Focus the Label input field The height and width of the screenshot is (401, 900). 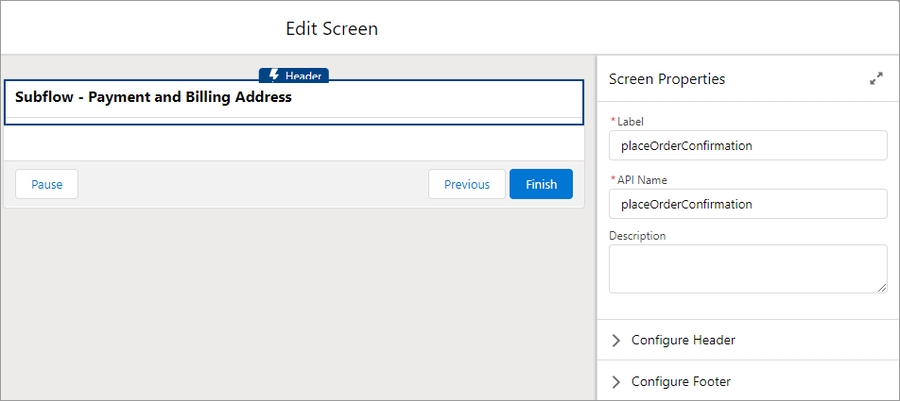point(747,145)
